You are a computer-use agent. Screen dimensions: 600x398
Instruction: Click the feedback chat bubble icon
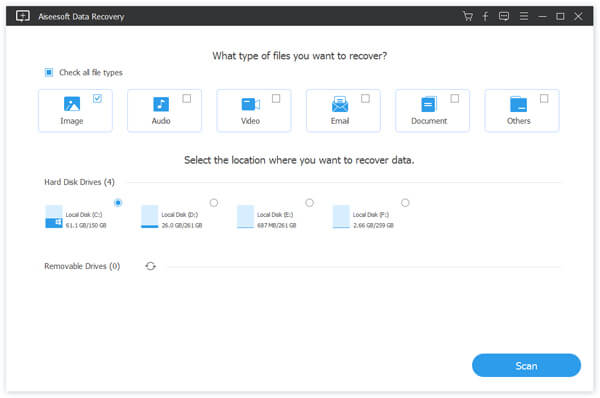[504, 16]
